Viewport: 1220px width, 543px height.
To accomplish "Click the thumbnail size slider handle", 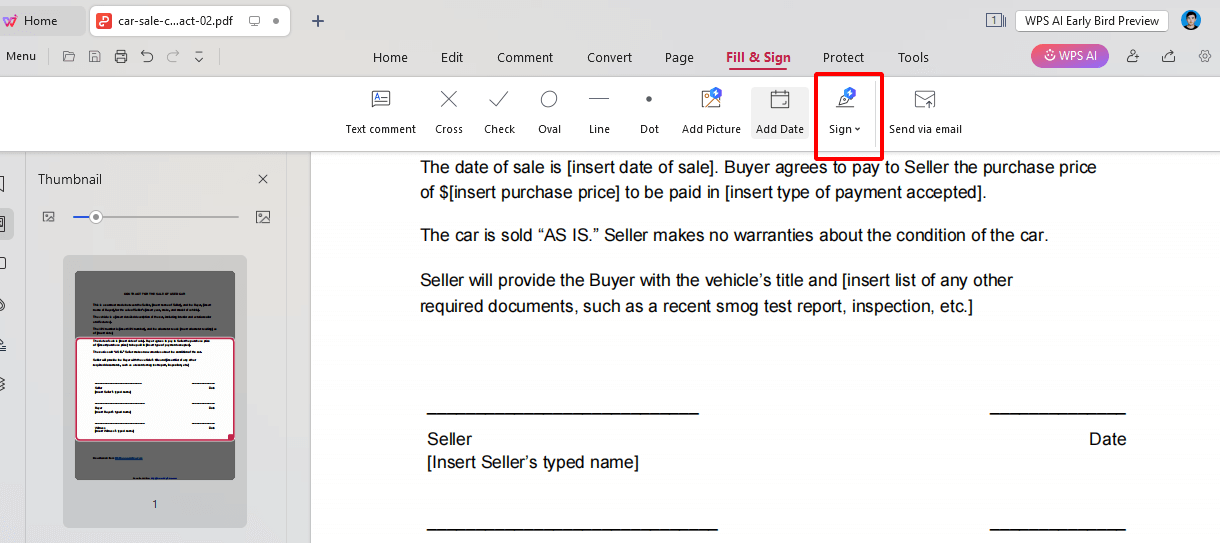I will coord(96,217).
